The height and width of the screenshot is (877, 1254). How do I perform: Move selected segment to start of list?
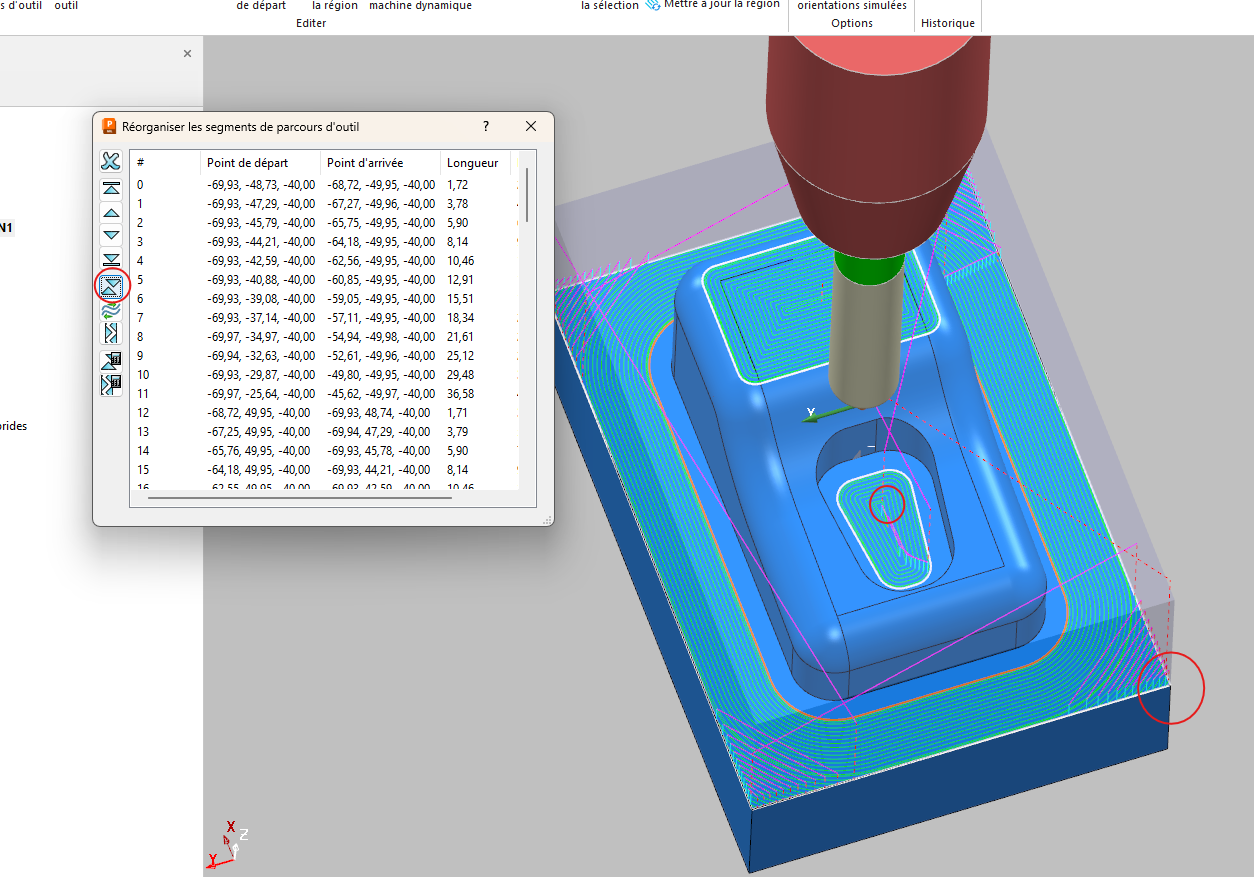click(111, 188)
